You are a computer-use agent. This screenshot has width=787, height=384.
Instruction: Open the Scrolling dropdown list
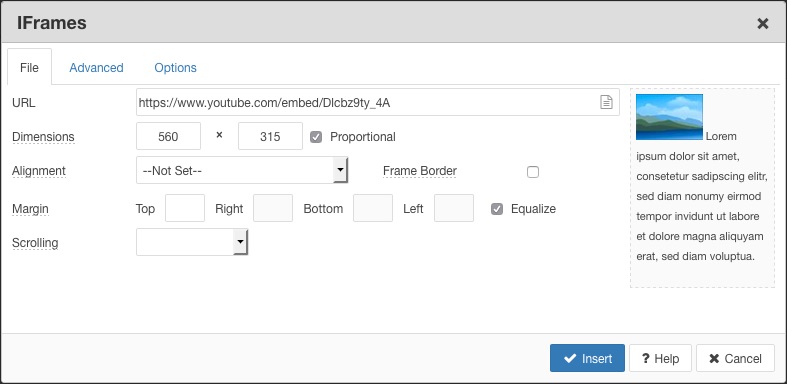(x=192, y=242)
